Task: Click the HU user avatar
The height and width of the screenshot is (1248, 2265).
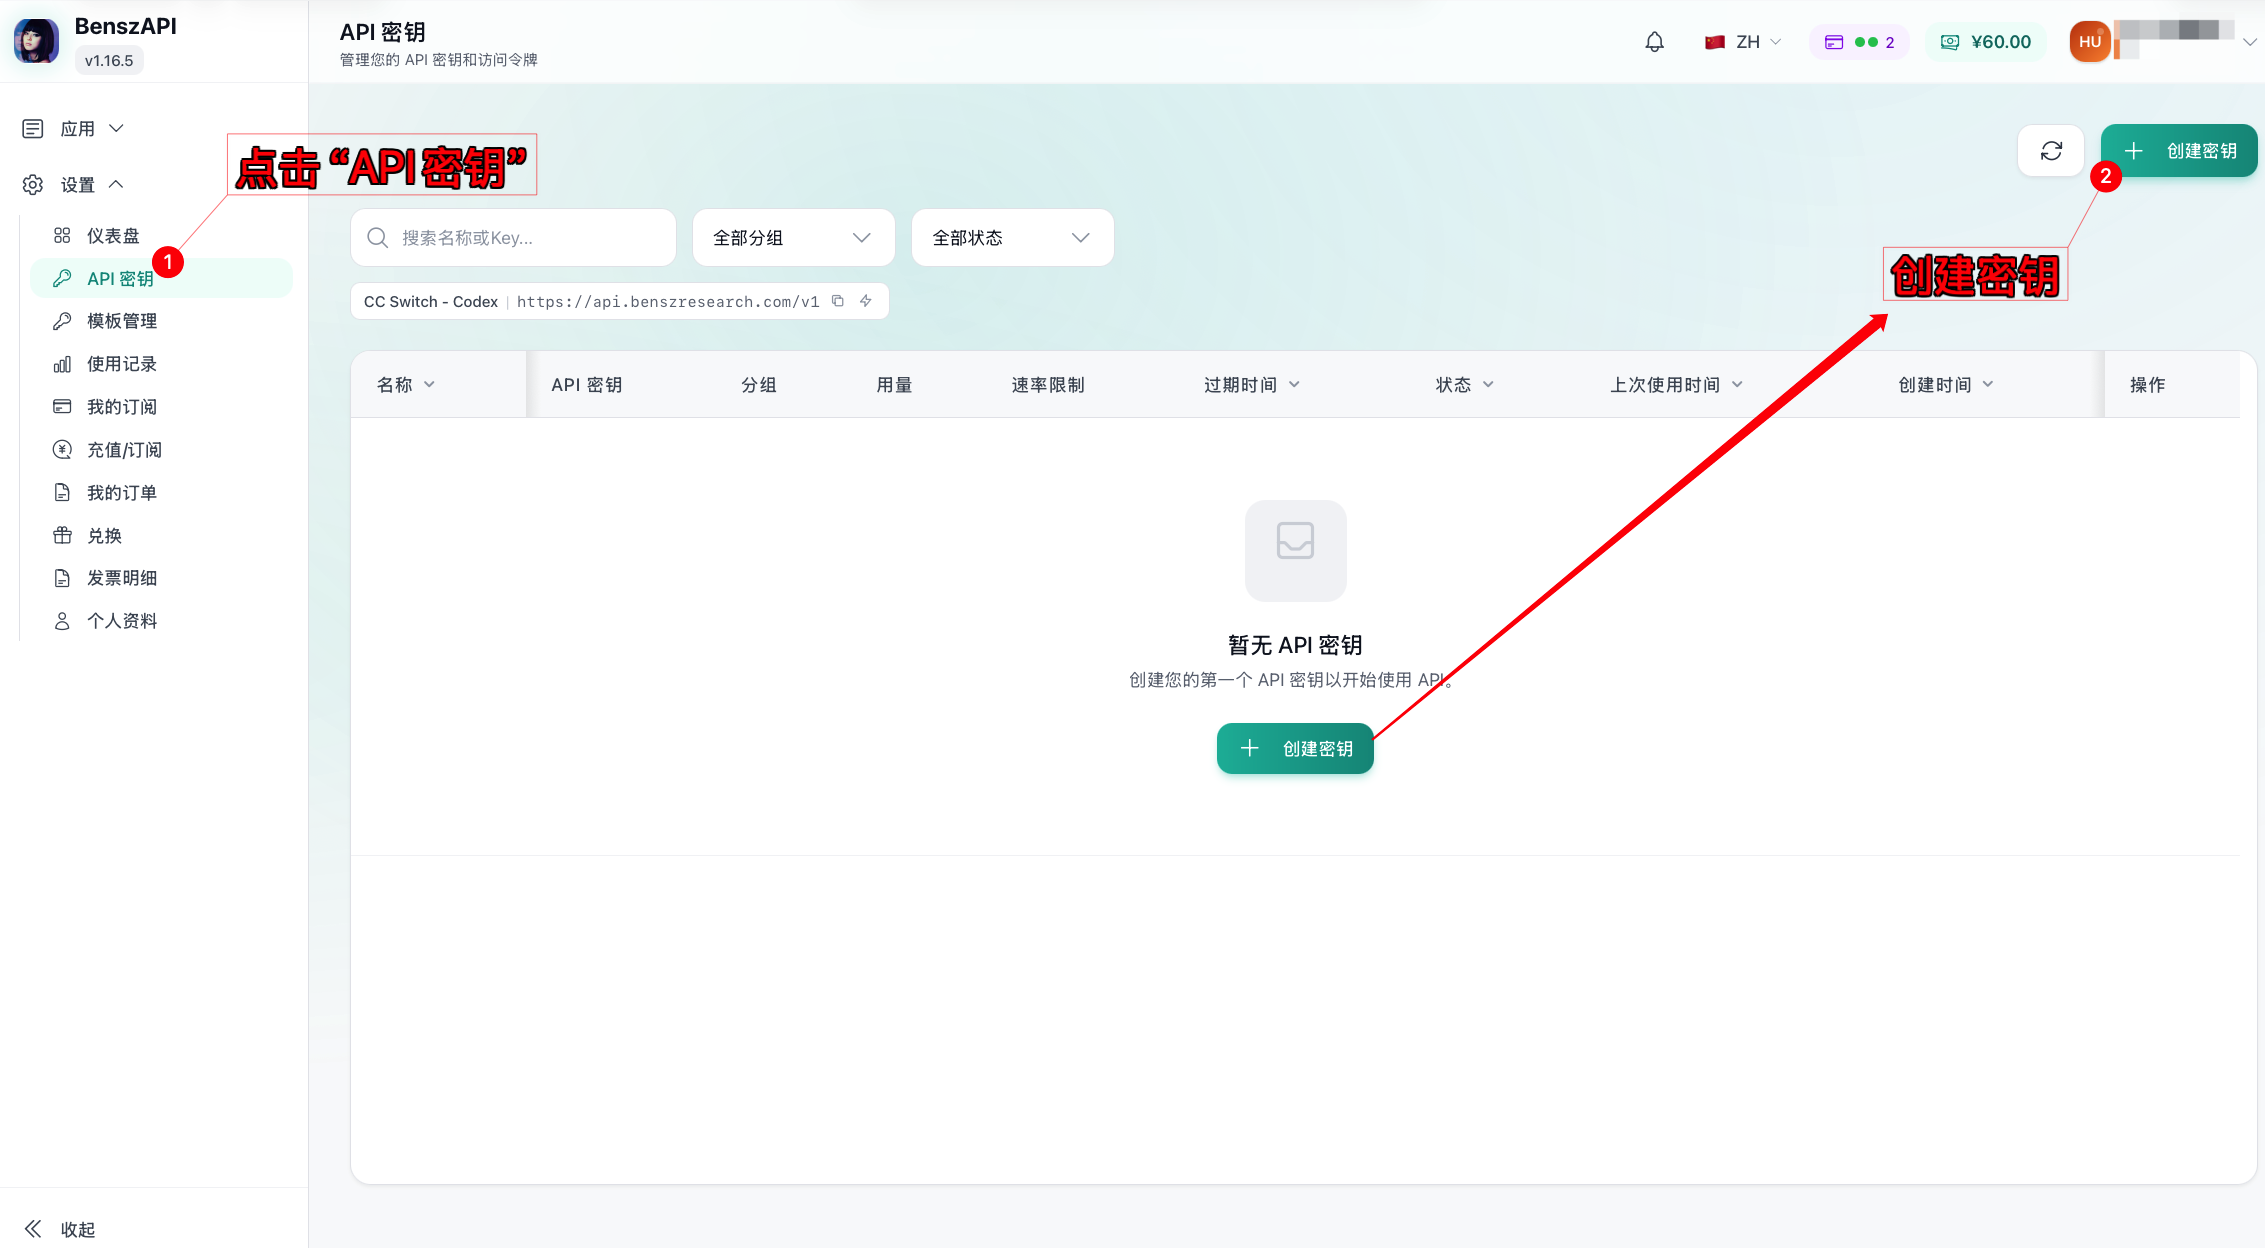Action: coord(2090,42)
